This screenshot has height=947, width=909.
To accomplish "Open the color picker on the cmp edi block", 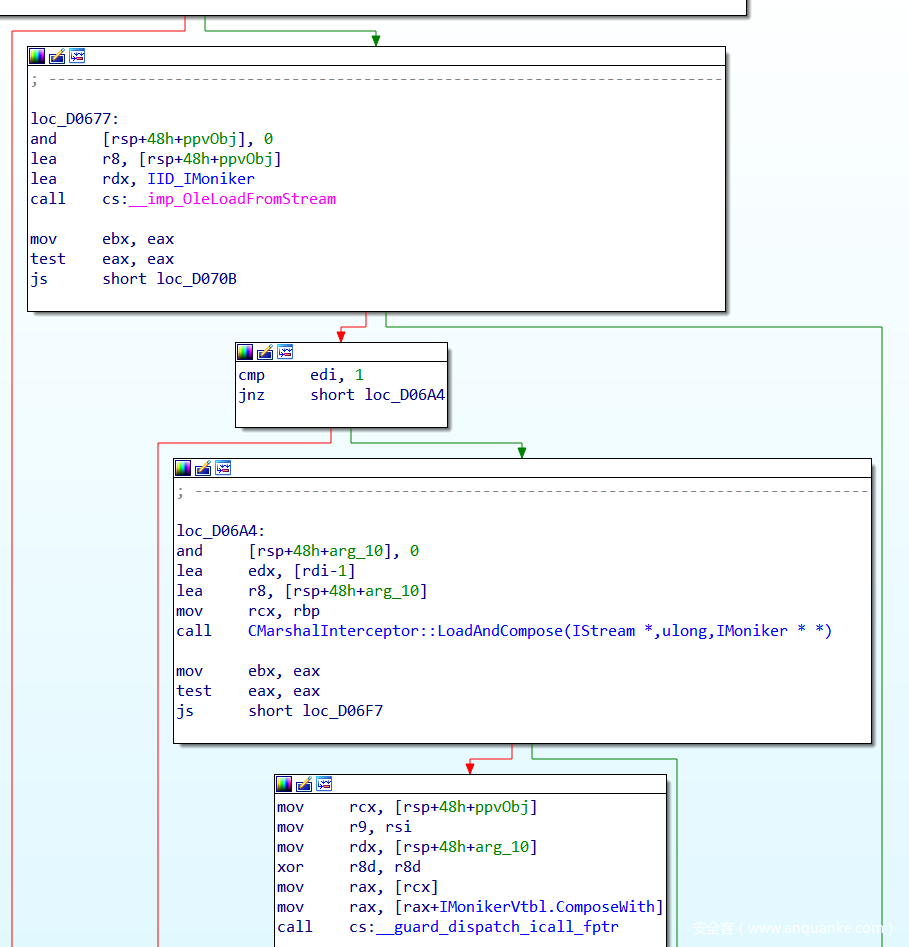I will point(245,352).
